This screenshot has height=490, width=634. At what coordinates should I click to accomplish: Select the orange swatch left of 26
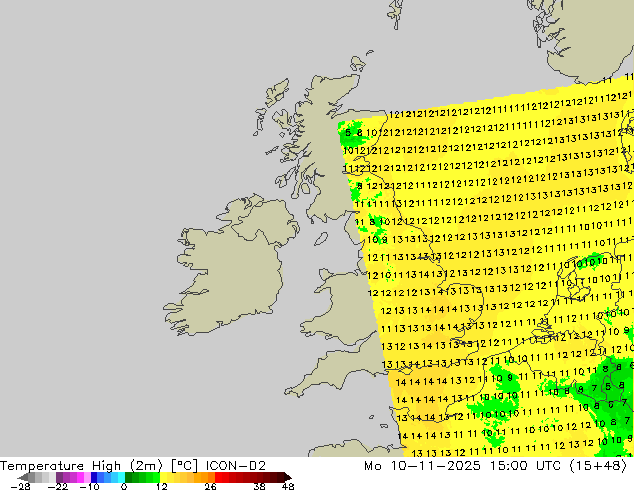(211, 477)
